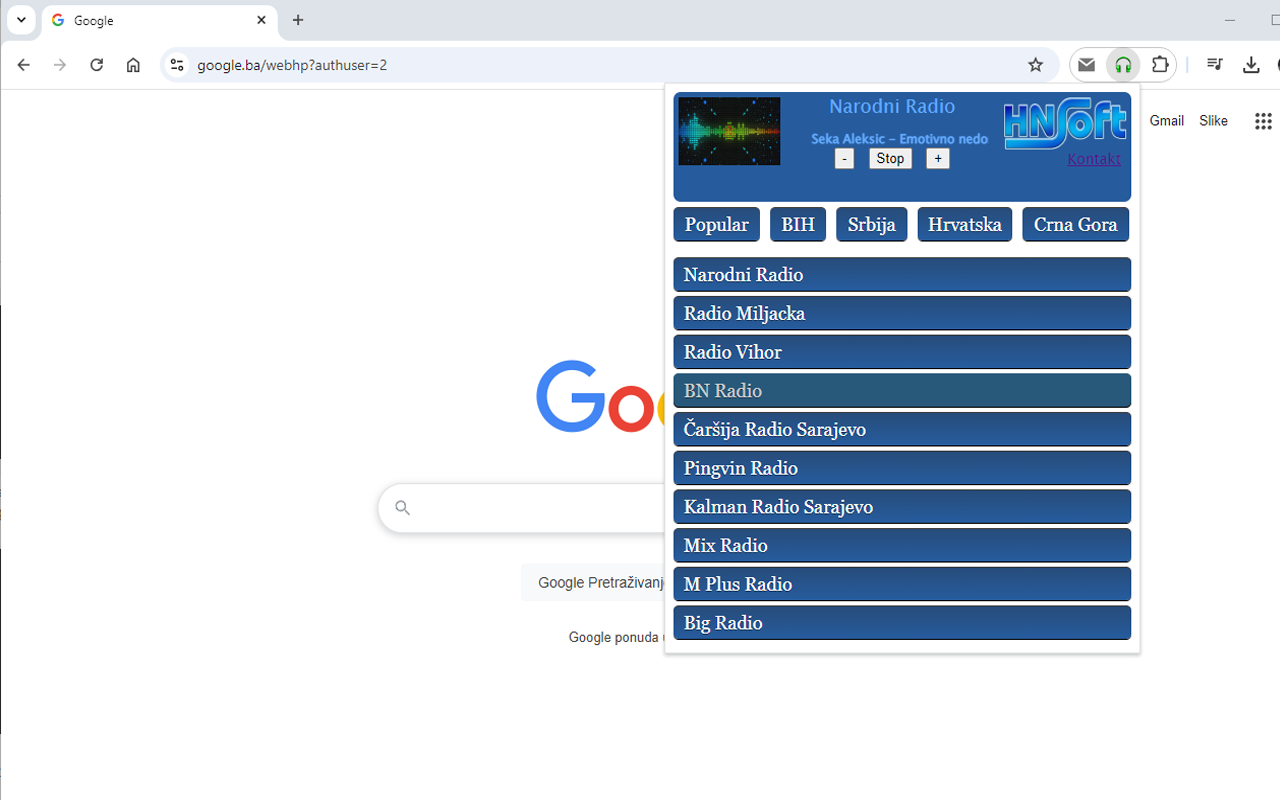The image size is (1280, 800).
Task: Play Čaršija Radio Sarajevo station
Action: click(902, 429)
